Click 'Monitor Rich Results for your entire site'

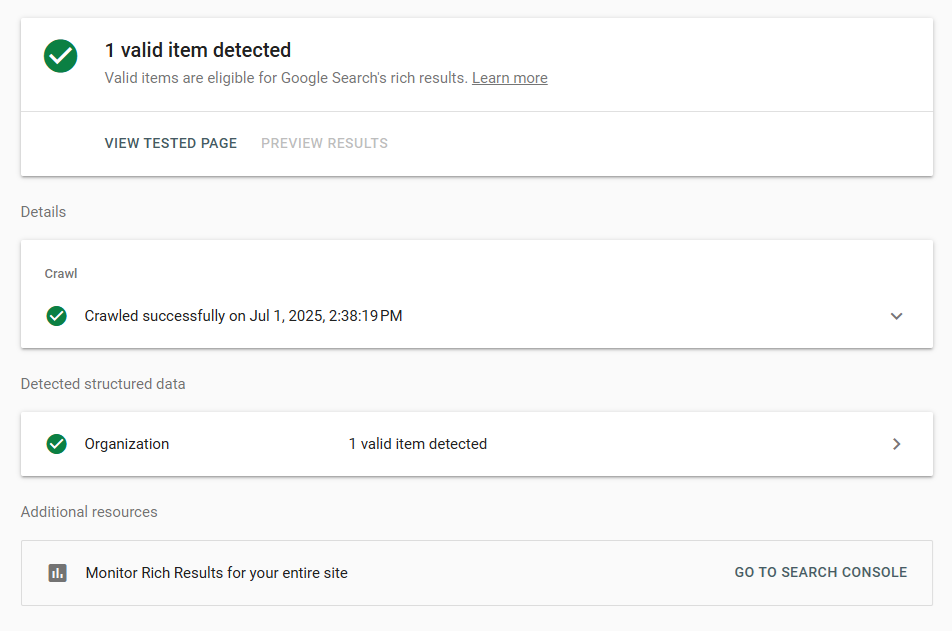pos(217,573)
